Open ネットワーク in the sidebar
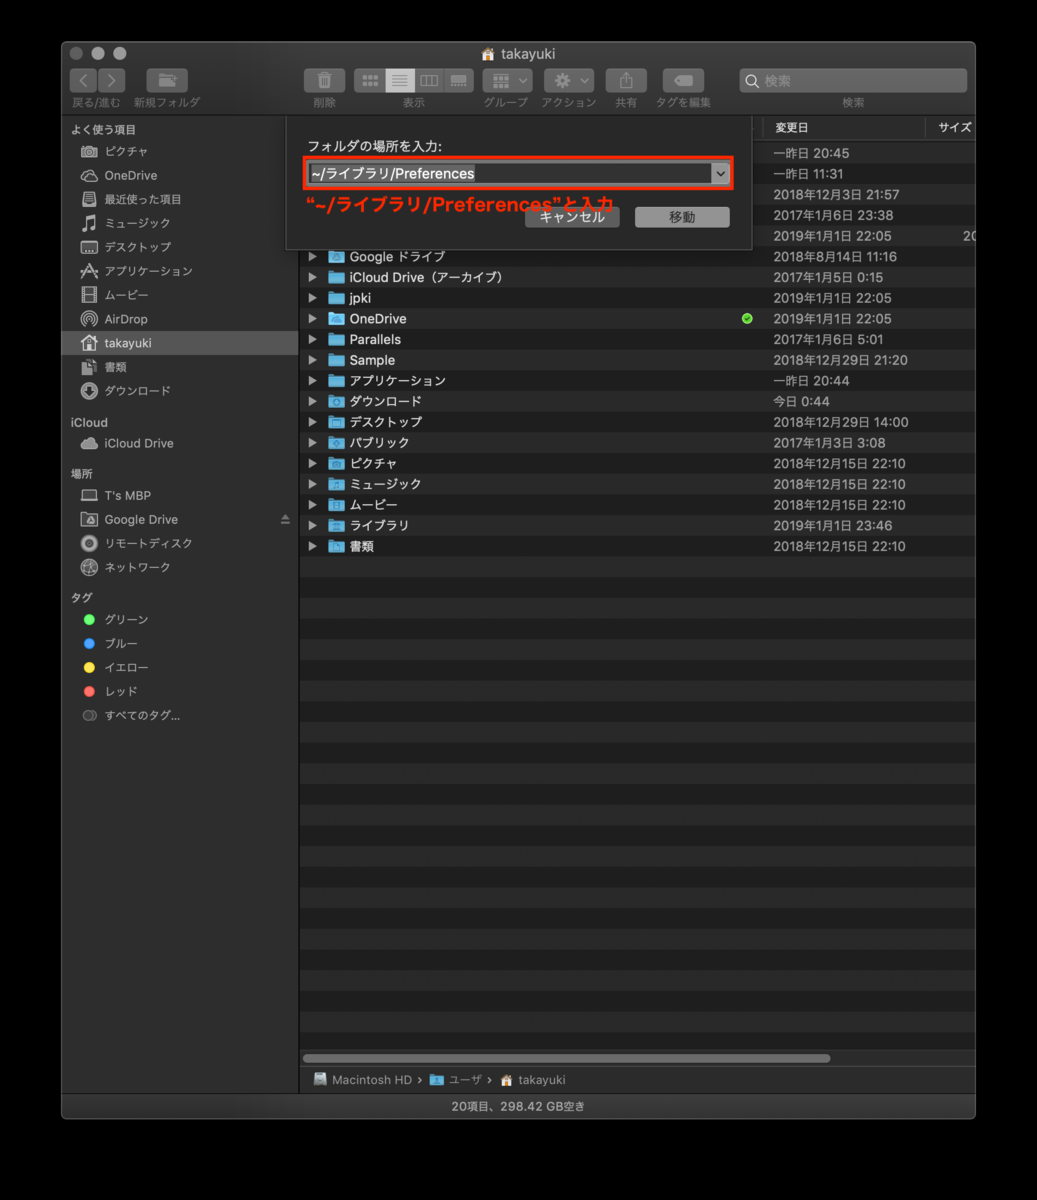This screenshot has height=1200, width=1037. click(x=137, y=567)
